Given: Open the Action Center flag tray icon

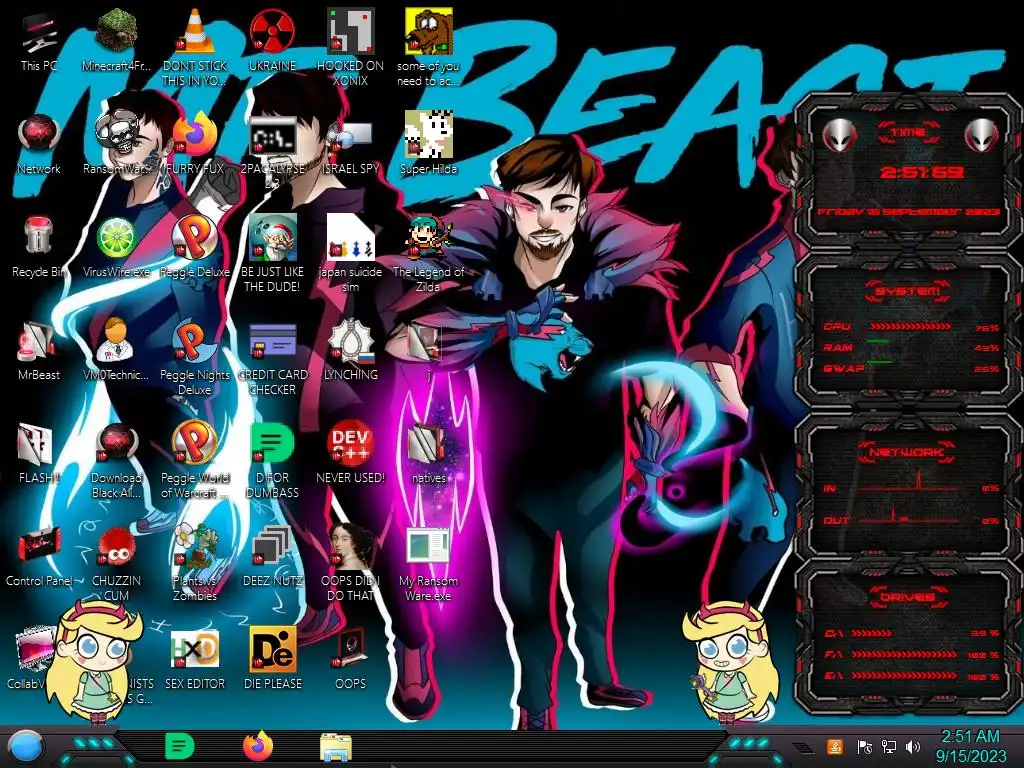Looking at the screenshot, I should tap(865, 746).
